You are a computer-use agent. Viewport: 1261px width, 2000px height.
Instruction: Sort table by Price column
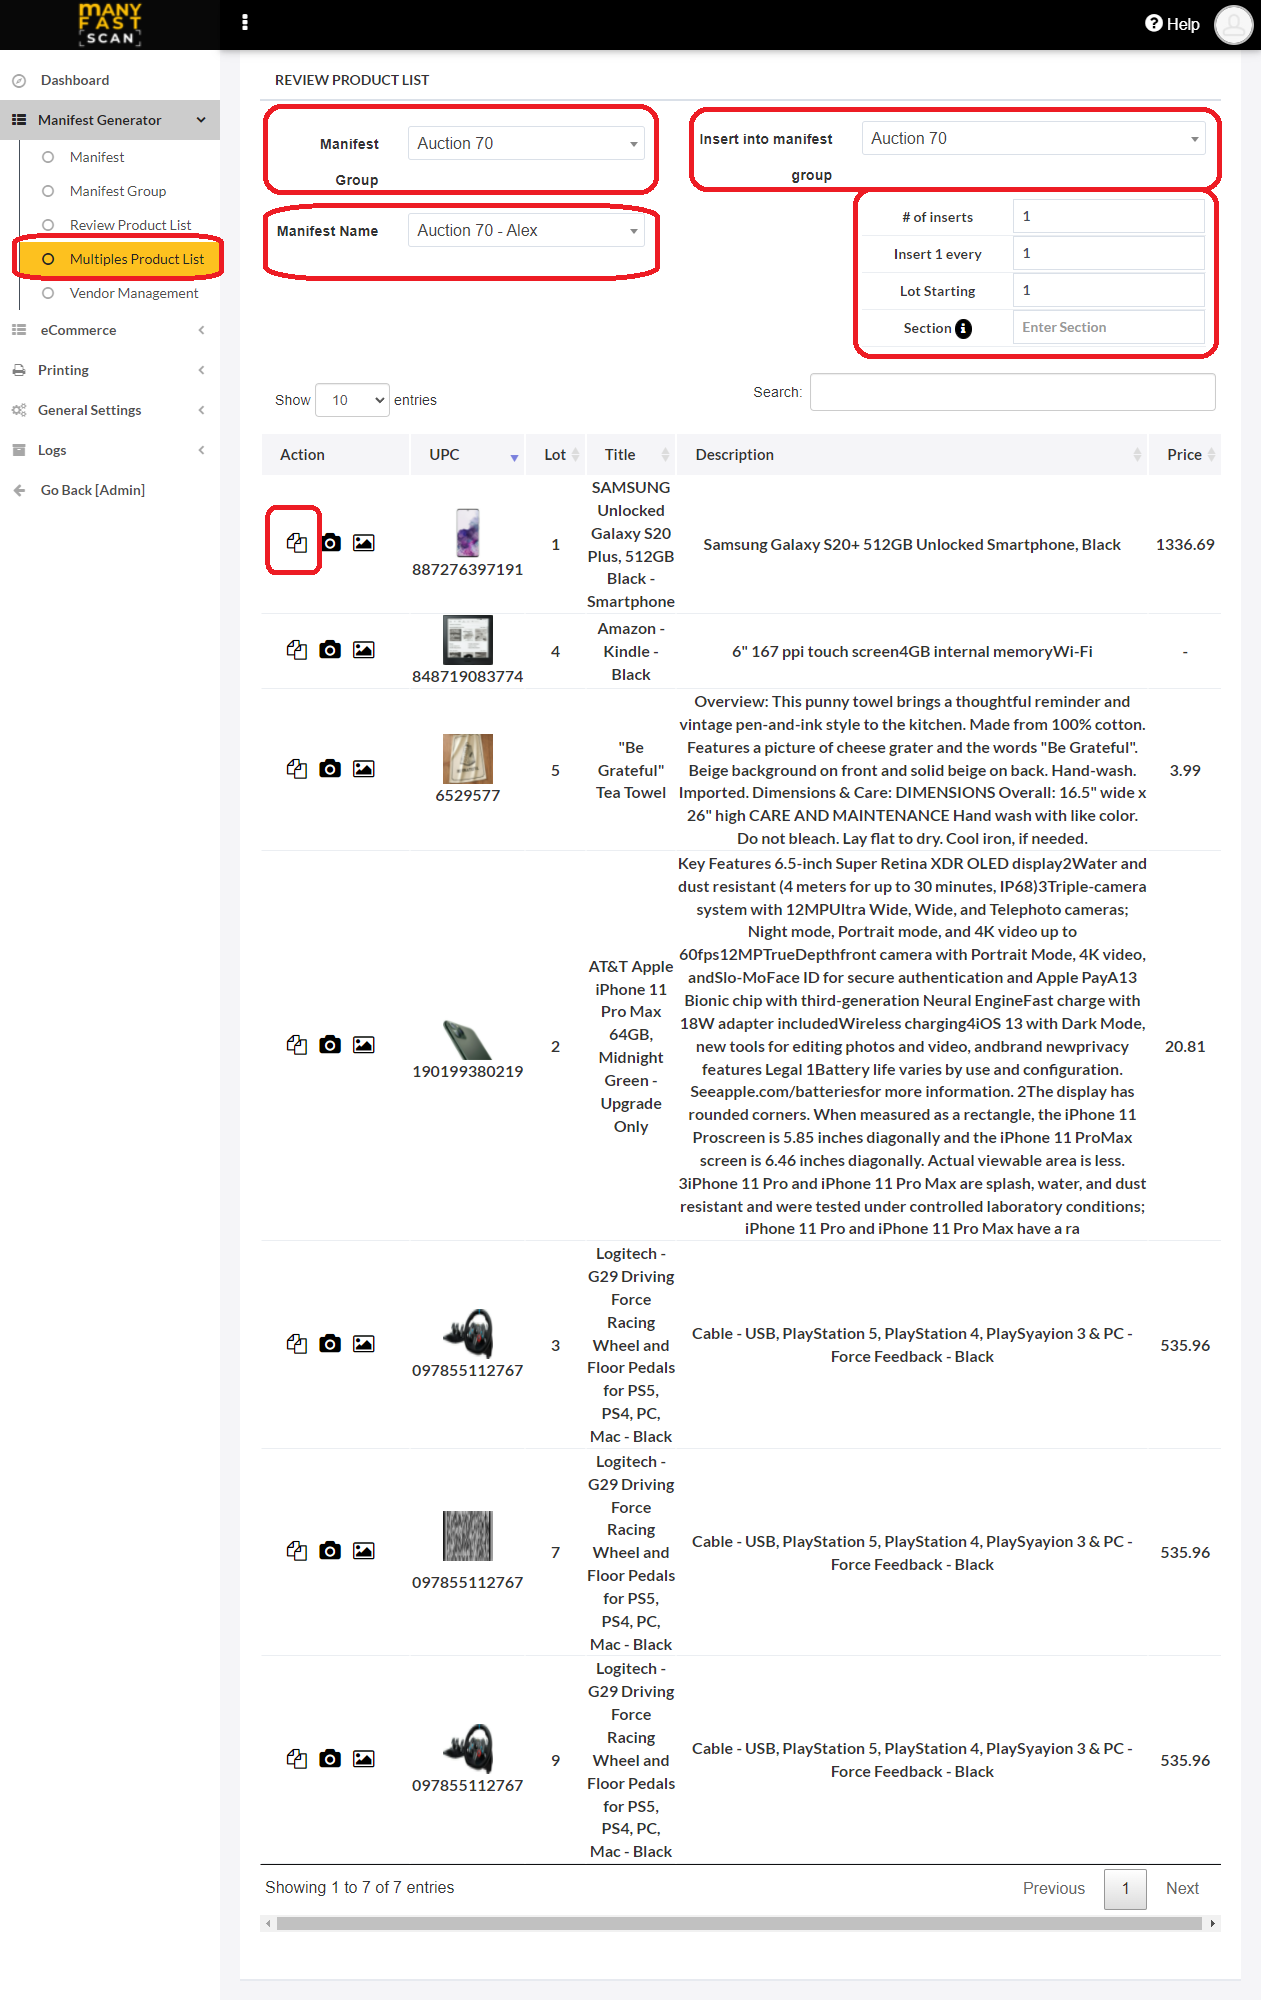[x=1185, y=455]
